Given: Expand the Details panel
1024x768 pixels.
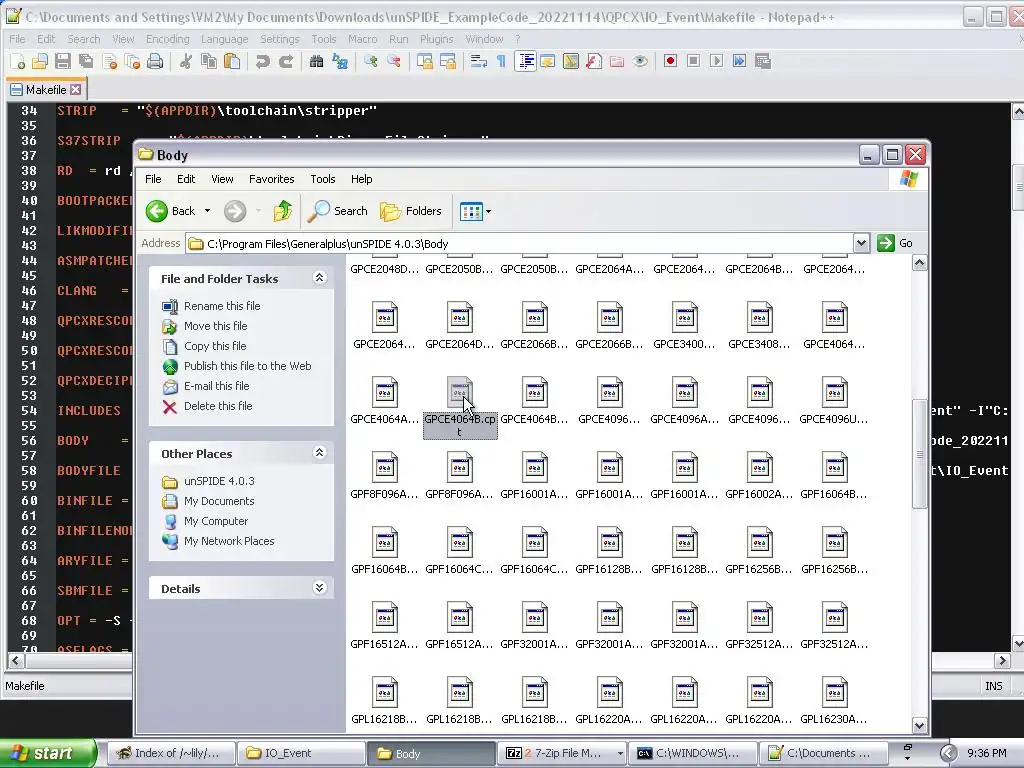Looking at the screenshot, I should click(x=319, y=588).
